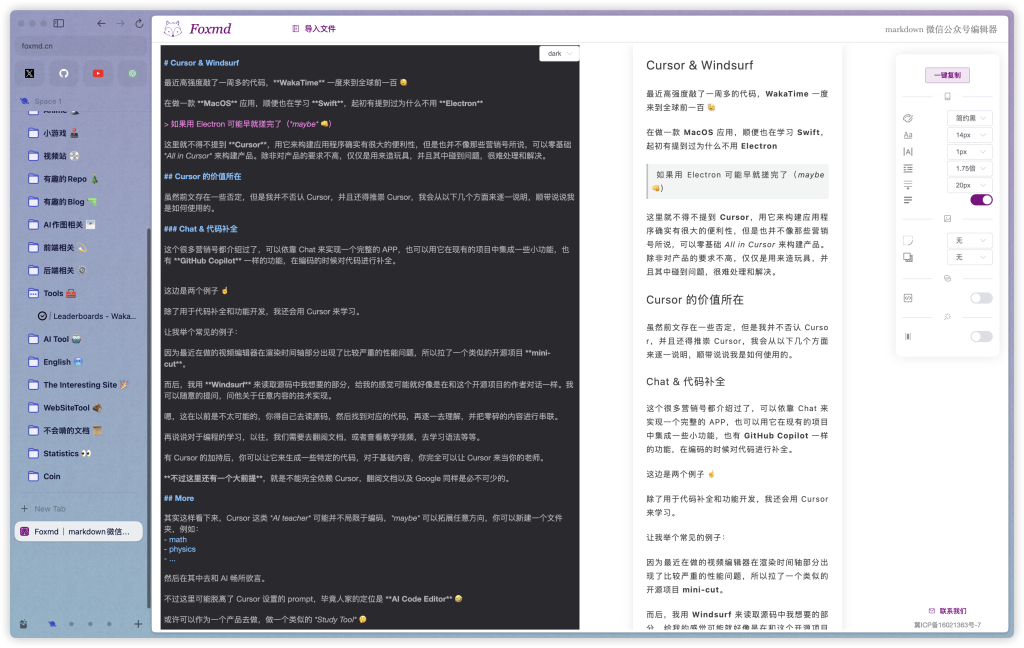Viewport: 1024px width, 648px height.
Task: Click the plus icon at sidebar bottom
Action: coord(138,624)
